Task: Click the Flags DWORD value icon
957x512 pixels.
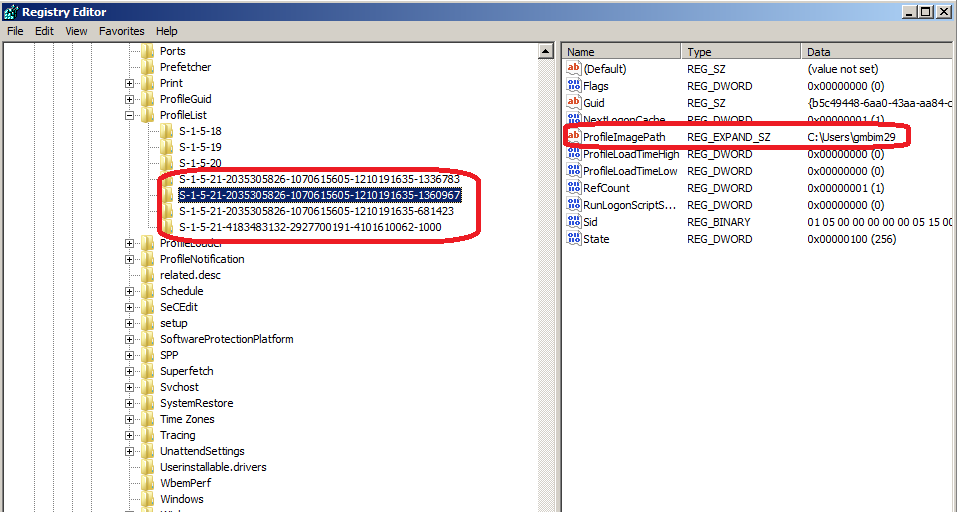Action: [574, 86]
